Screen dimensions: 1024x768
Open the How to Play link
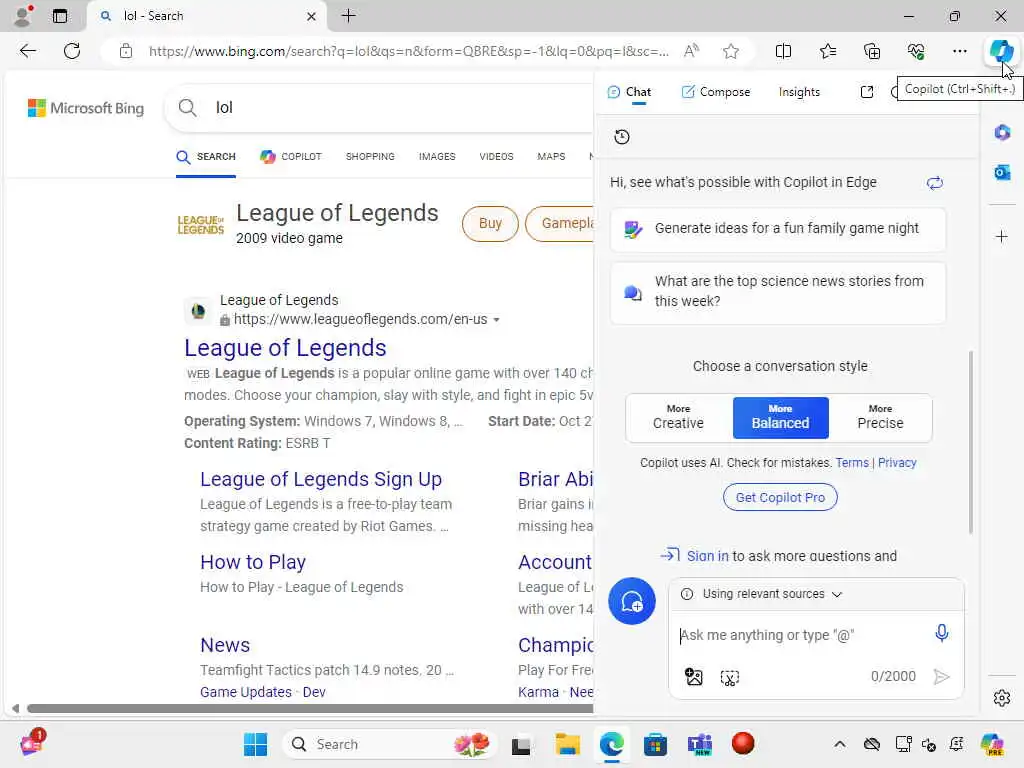tap(253, 562)
